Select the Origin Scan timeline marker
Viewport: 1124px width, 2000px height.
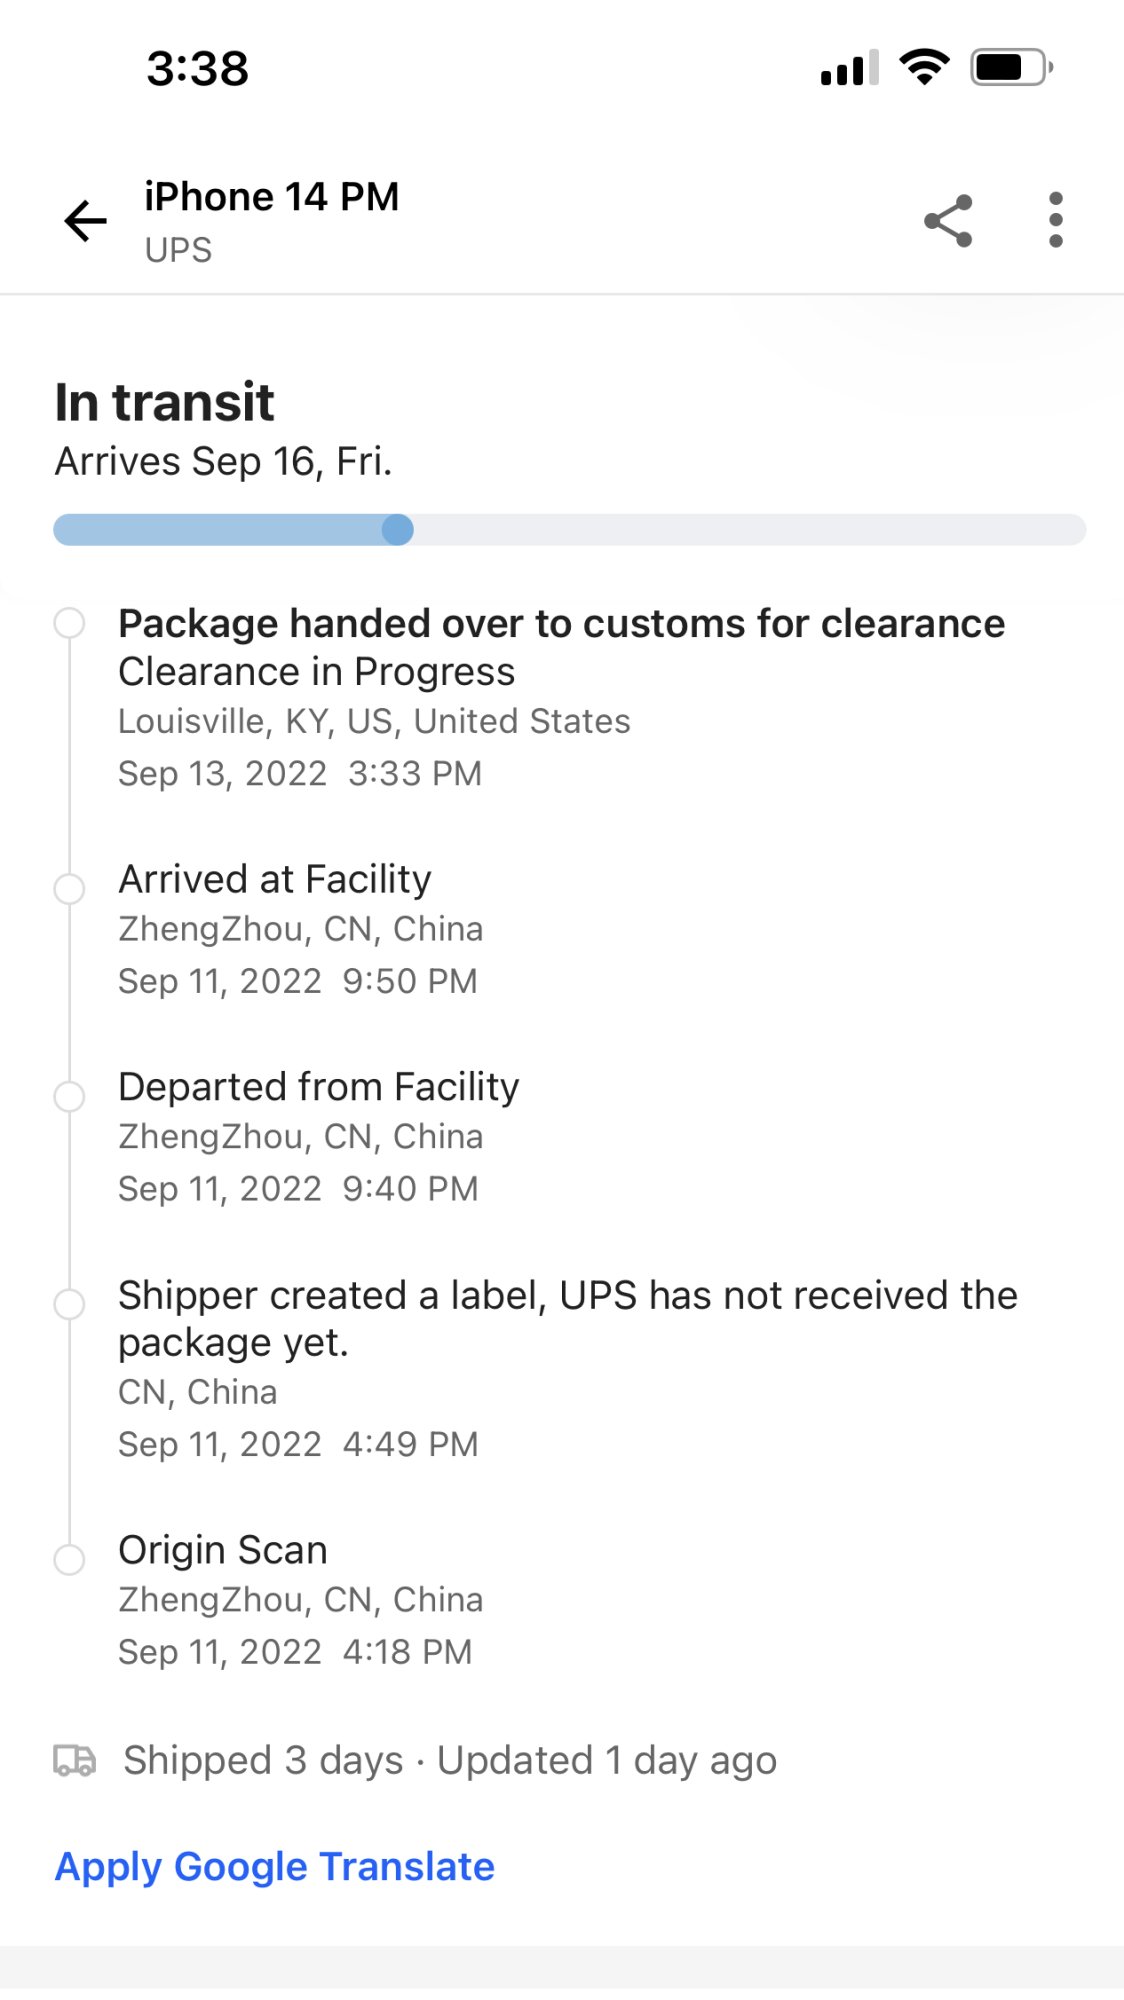point(69,1559)
